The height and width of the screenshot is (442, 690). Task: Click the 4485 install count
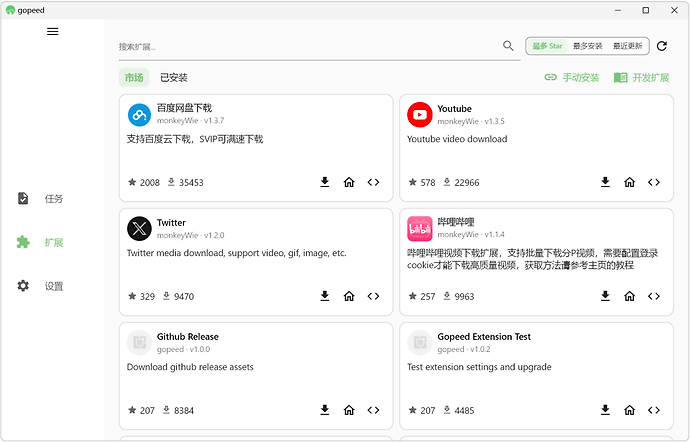click(459, 410)
